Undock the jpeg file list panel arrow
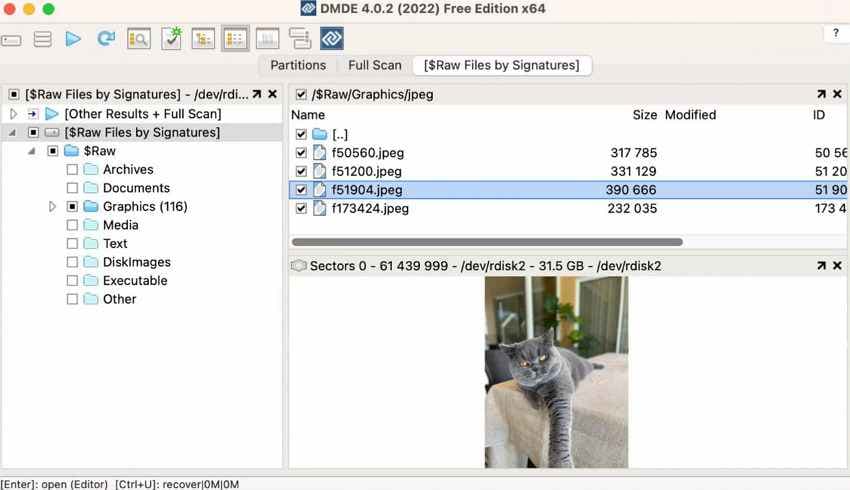Screen dimensions: 850x490 (x=821, y=94)
